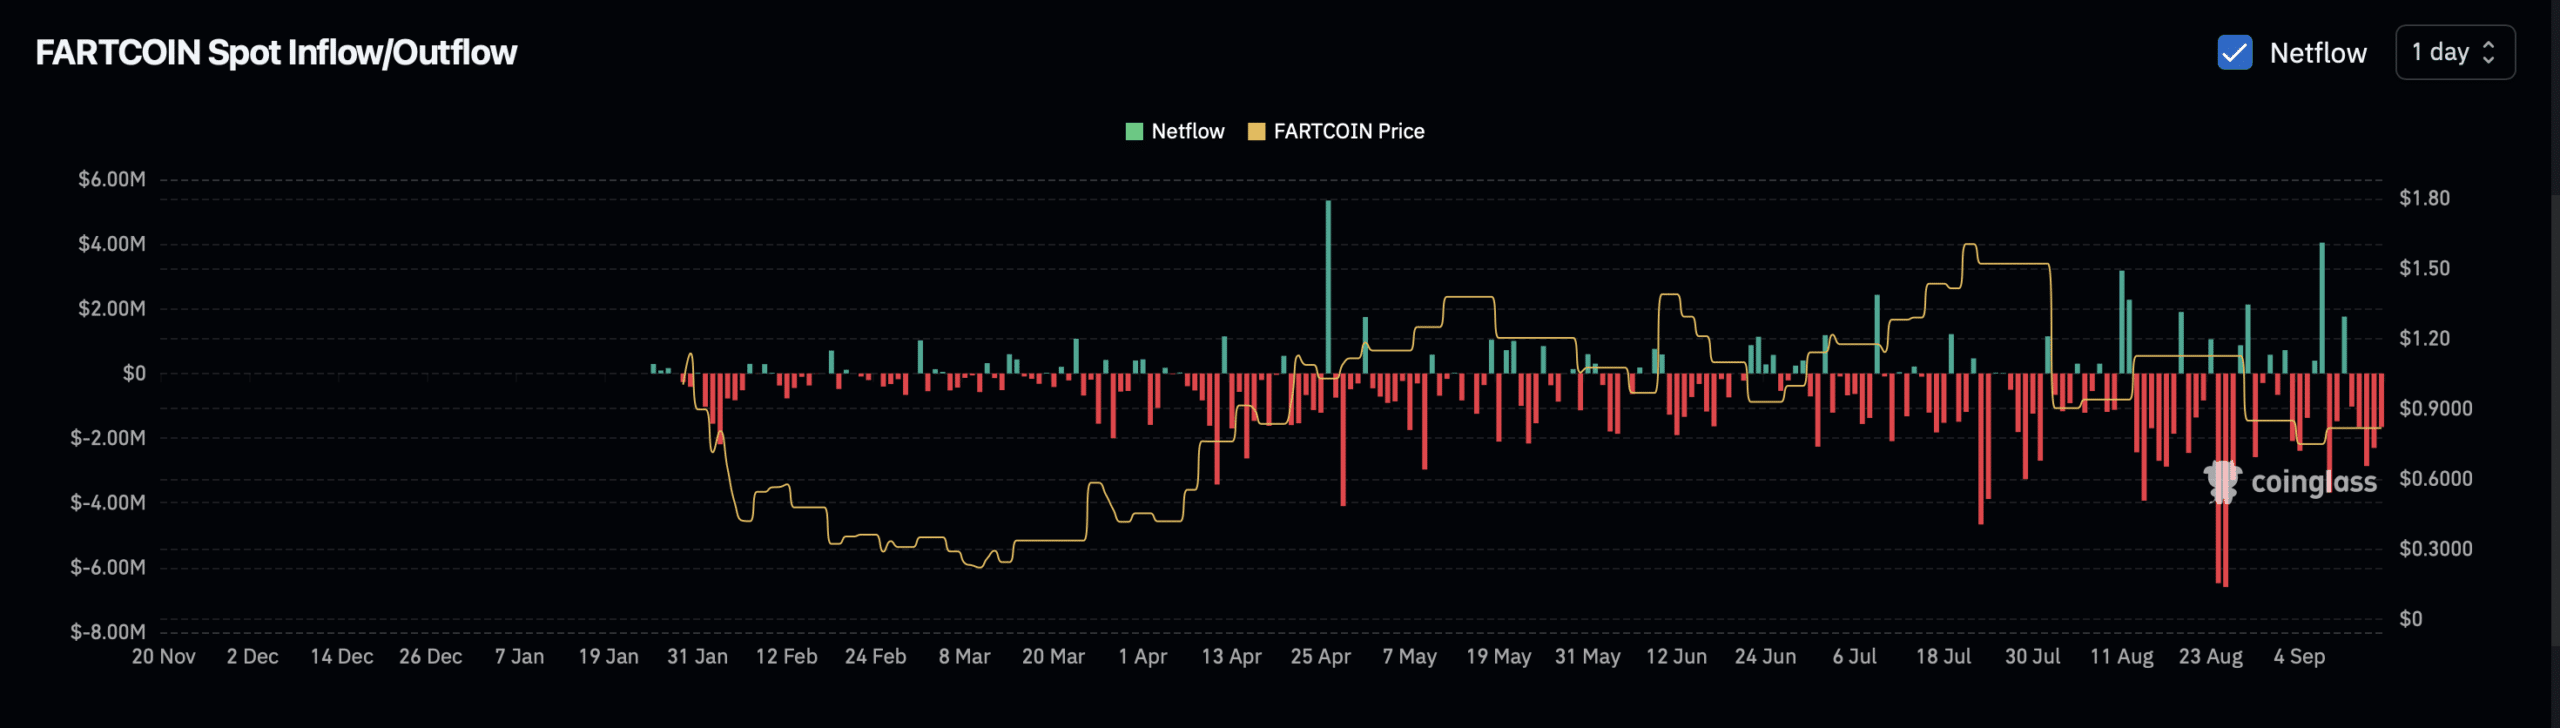This screenshot has width=2560, height=728.
Task: Toggle Netflow series via green legend swatch
Action: pos(1134,131)
